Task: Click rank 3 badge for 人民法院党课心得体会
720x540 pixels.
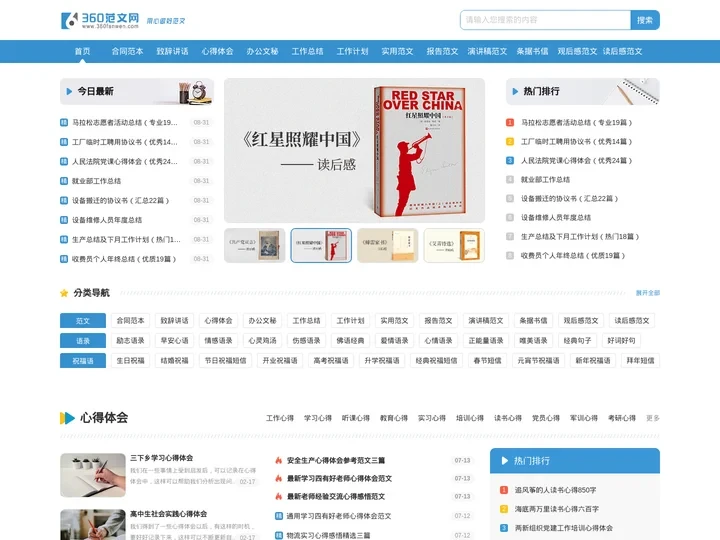Action: pyautogui.click(x=510, y=161)
